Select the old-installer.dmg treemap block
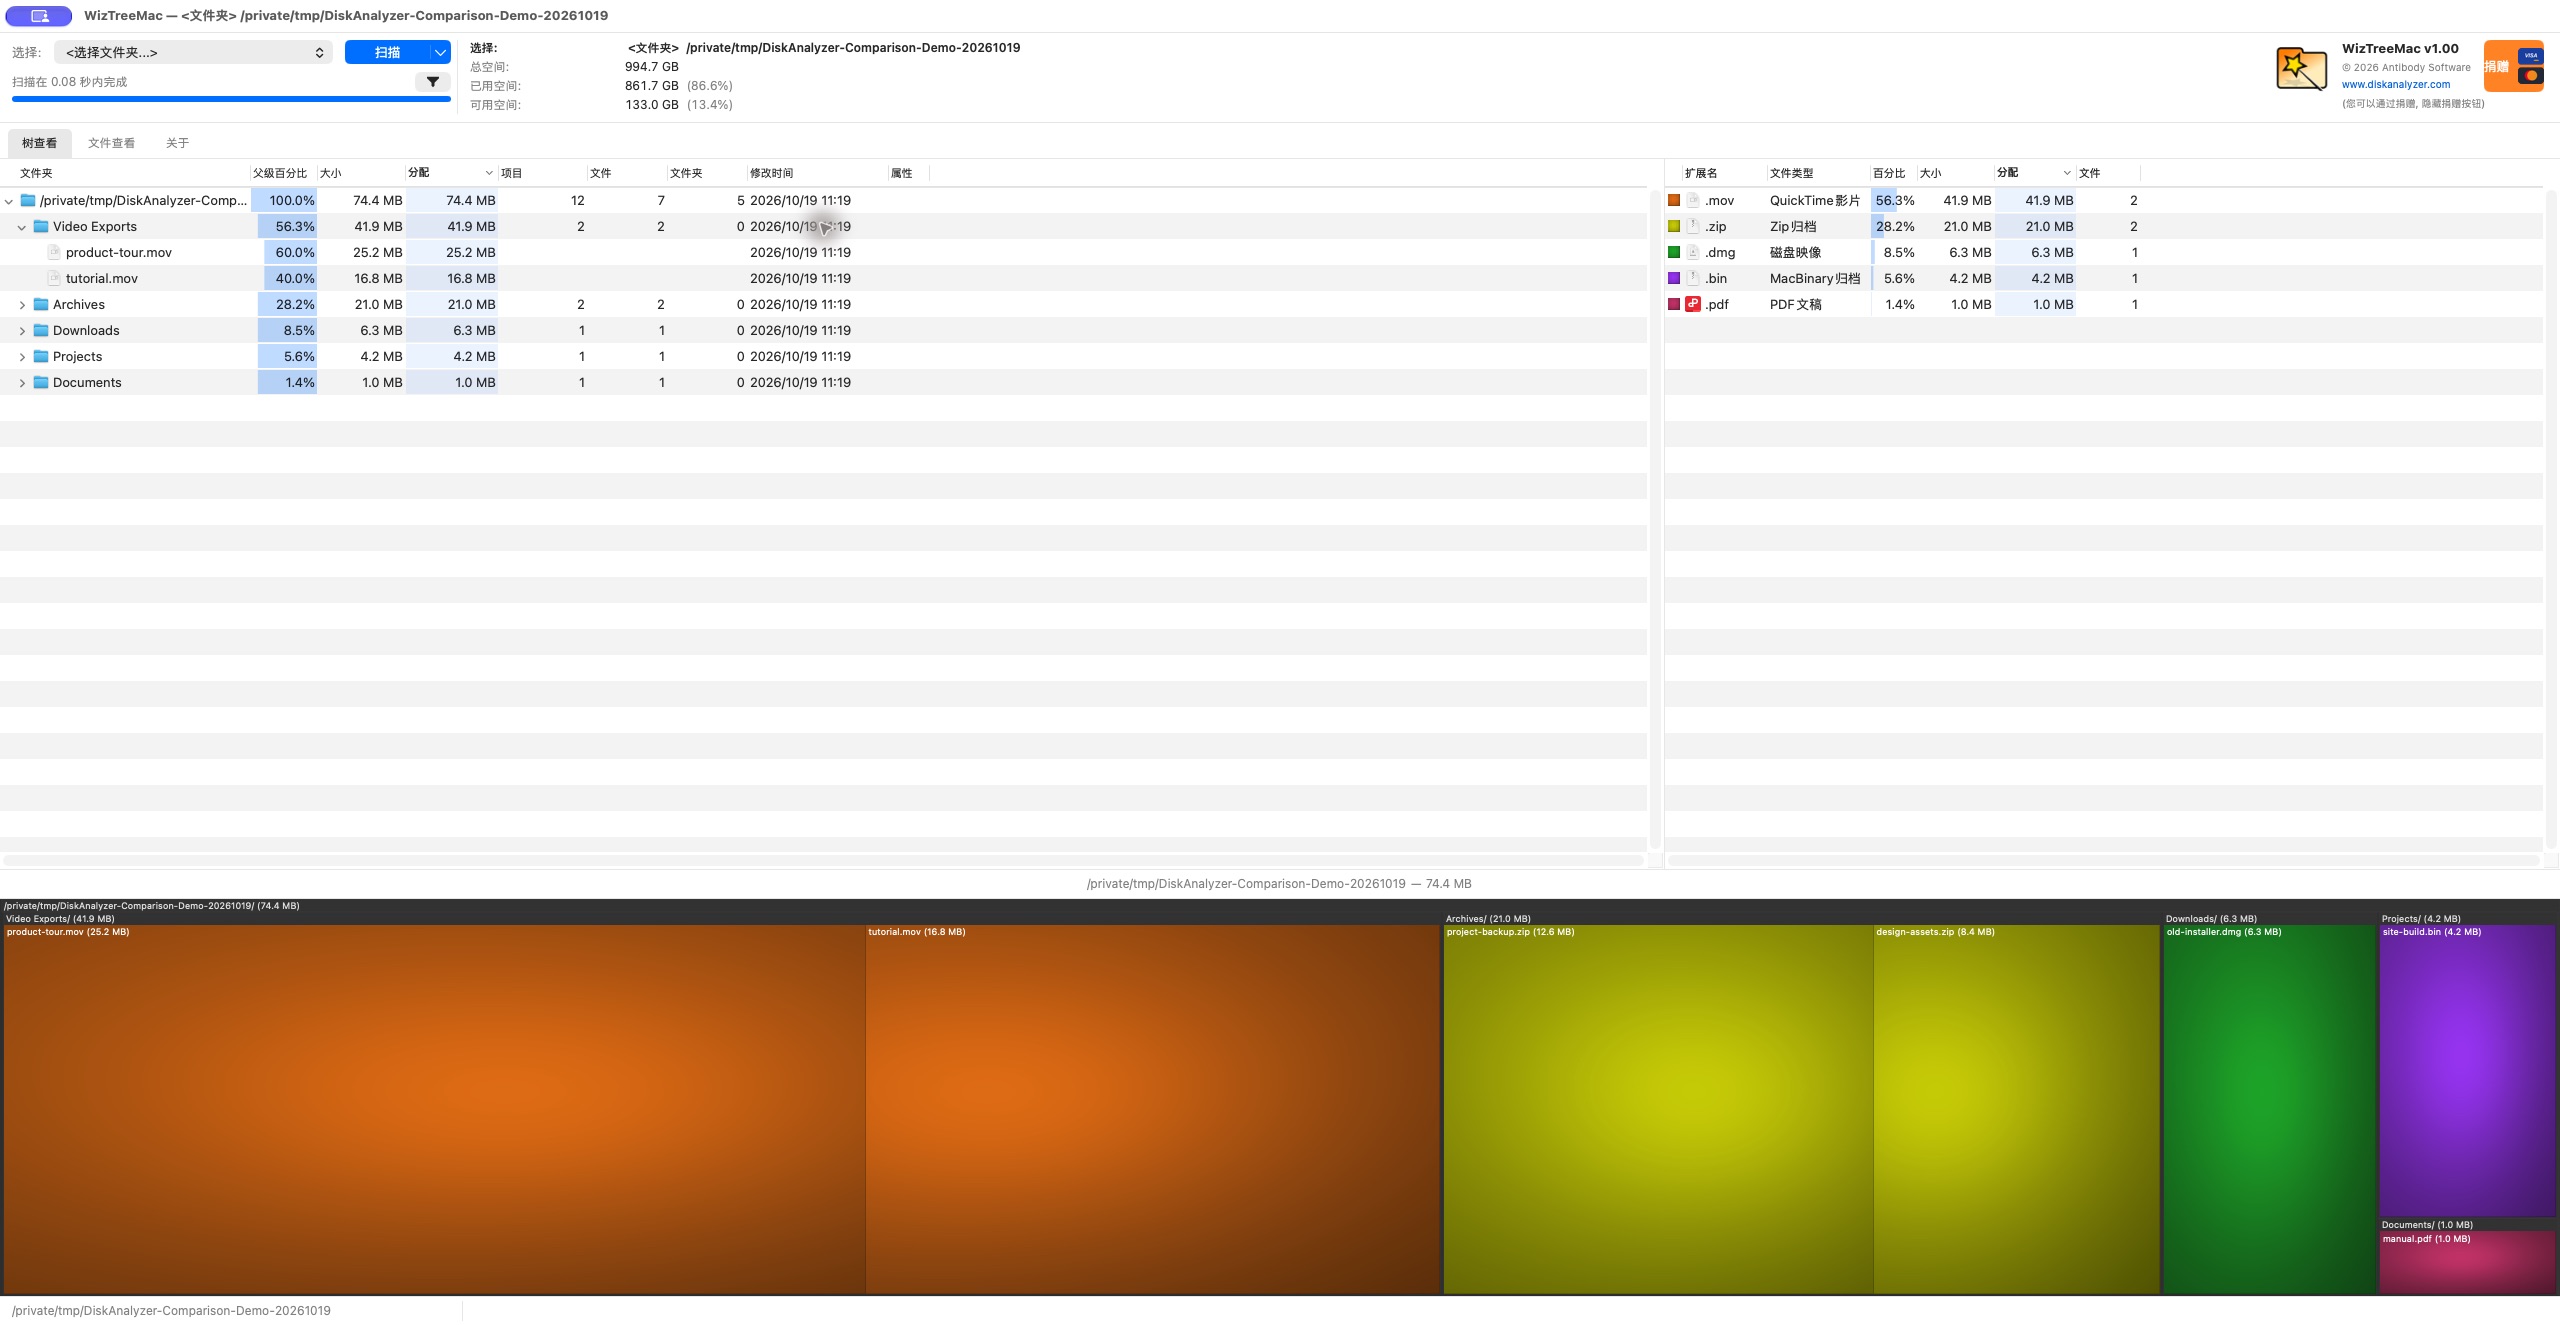This screenshot has height=1325, width=2560. (x=2269, y=1109)
